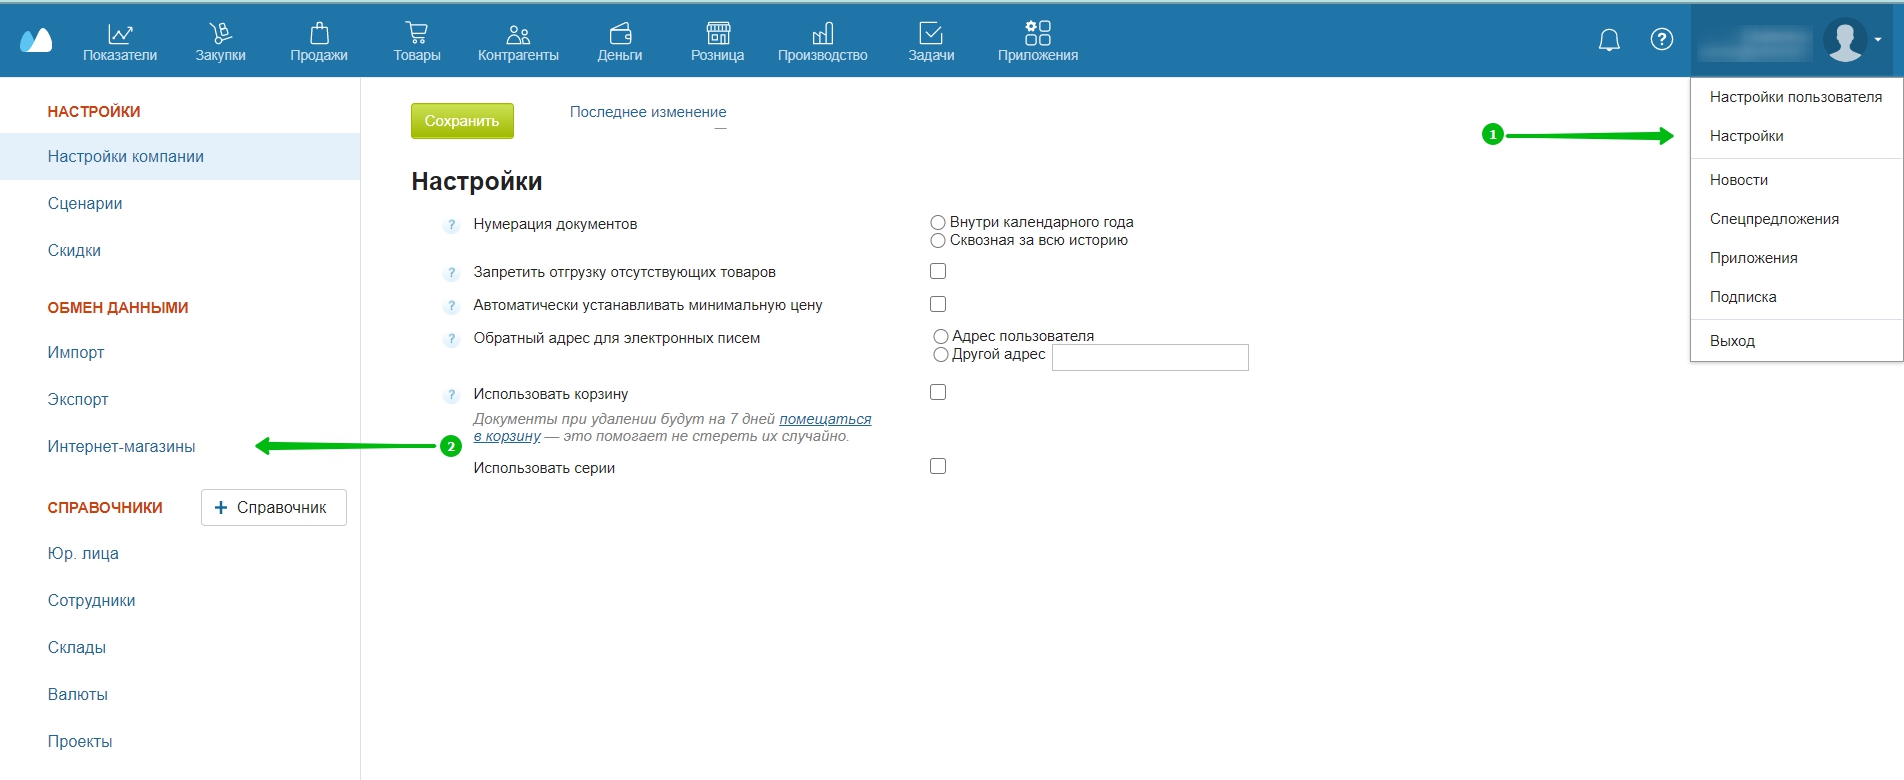Open Настройки компании in sidebar
The height and width of the screenshot is (780, 1904).
coord(180,157)
